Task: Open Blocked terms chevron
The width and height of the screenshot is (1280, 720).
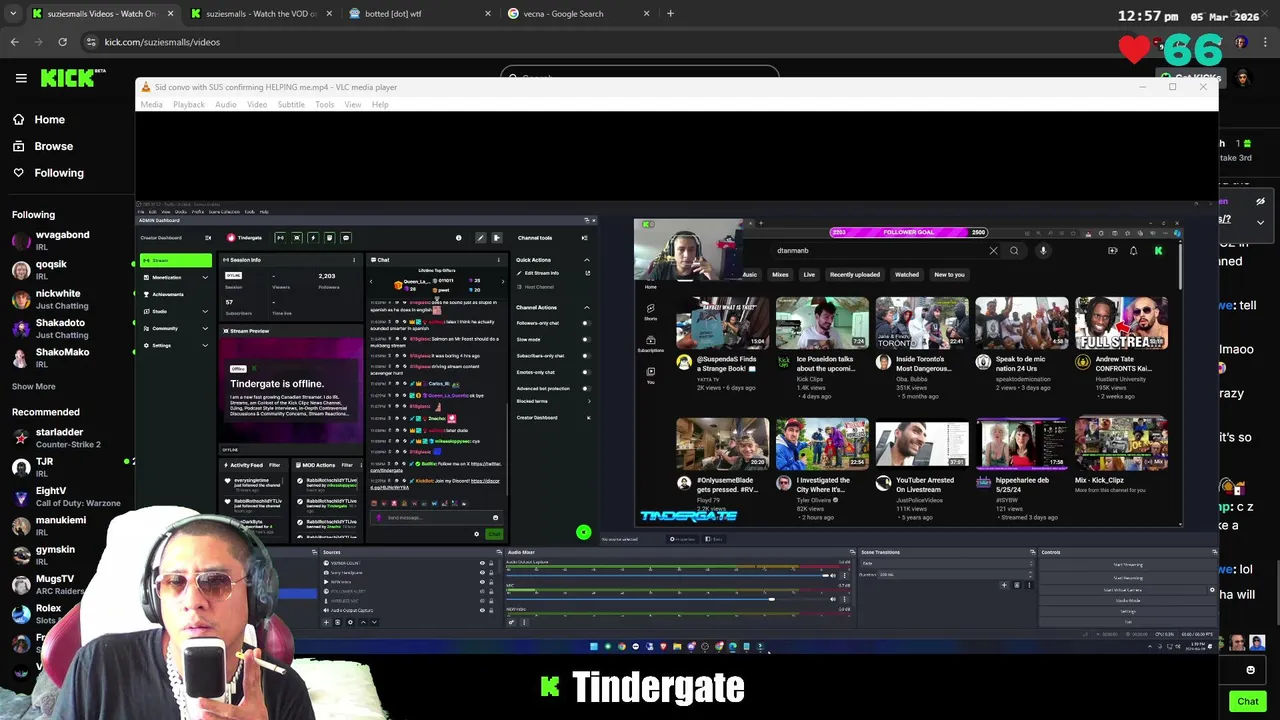Action: (588, 401)
